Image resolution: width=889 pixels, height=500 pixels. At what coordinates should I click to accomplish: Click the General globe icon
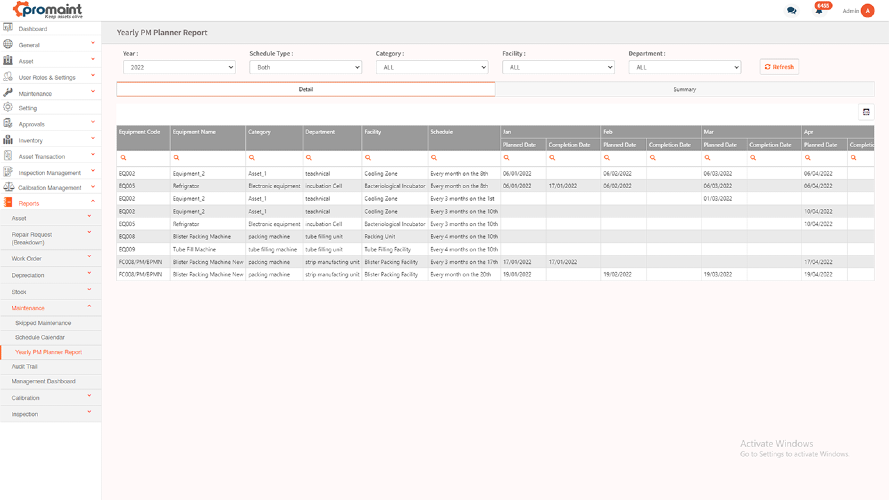(x=8, y=44)
